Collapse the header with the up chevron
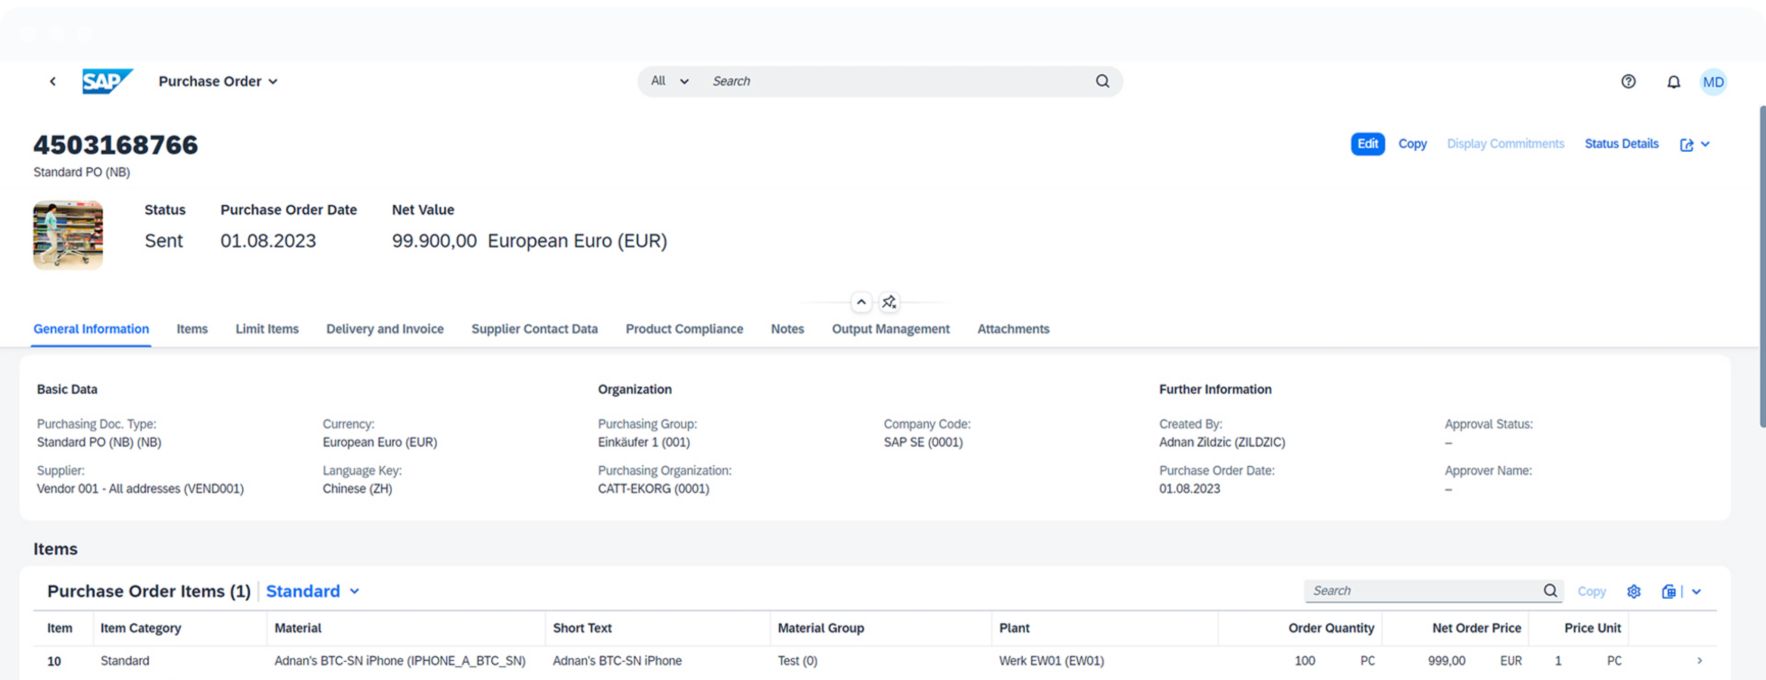This screenshot has width=1766, height=680. point(861,302)
